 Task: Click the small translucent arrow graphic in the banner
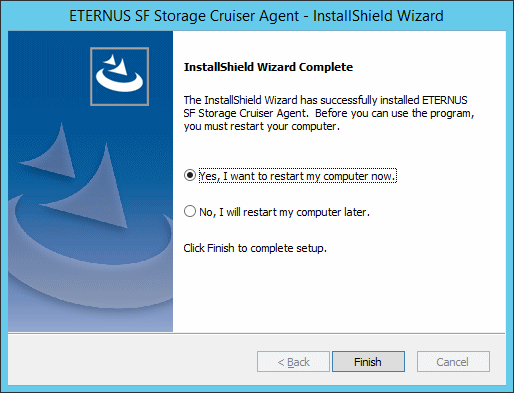[x=50, y=152]
